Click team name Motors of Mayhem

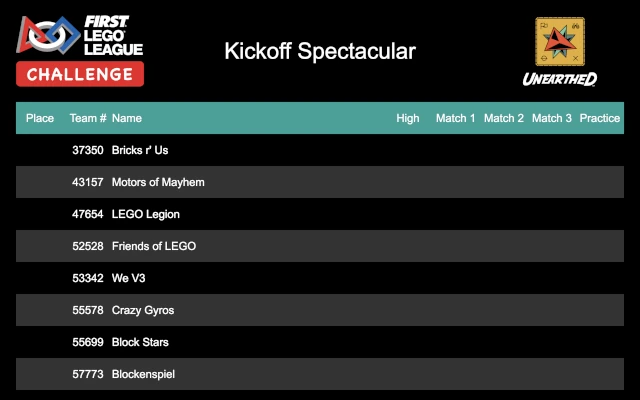point(158,182)
